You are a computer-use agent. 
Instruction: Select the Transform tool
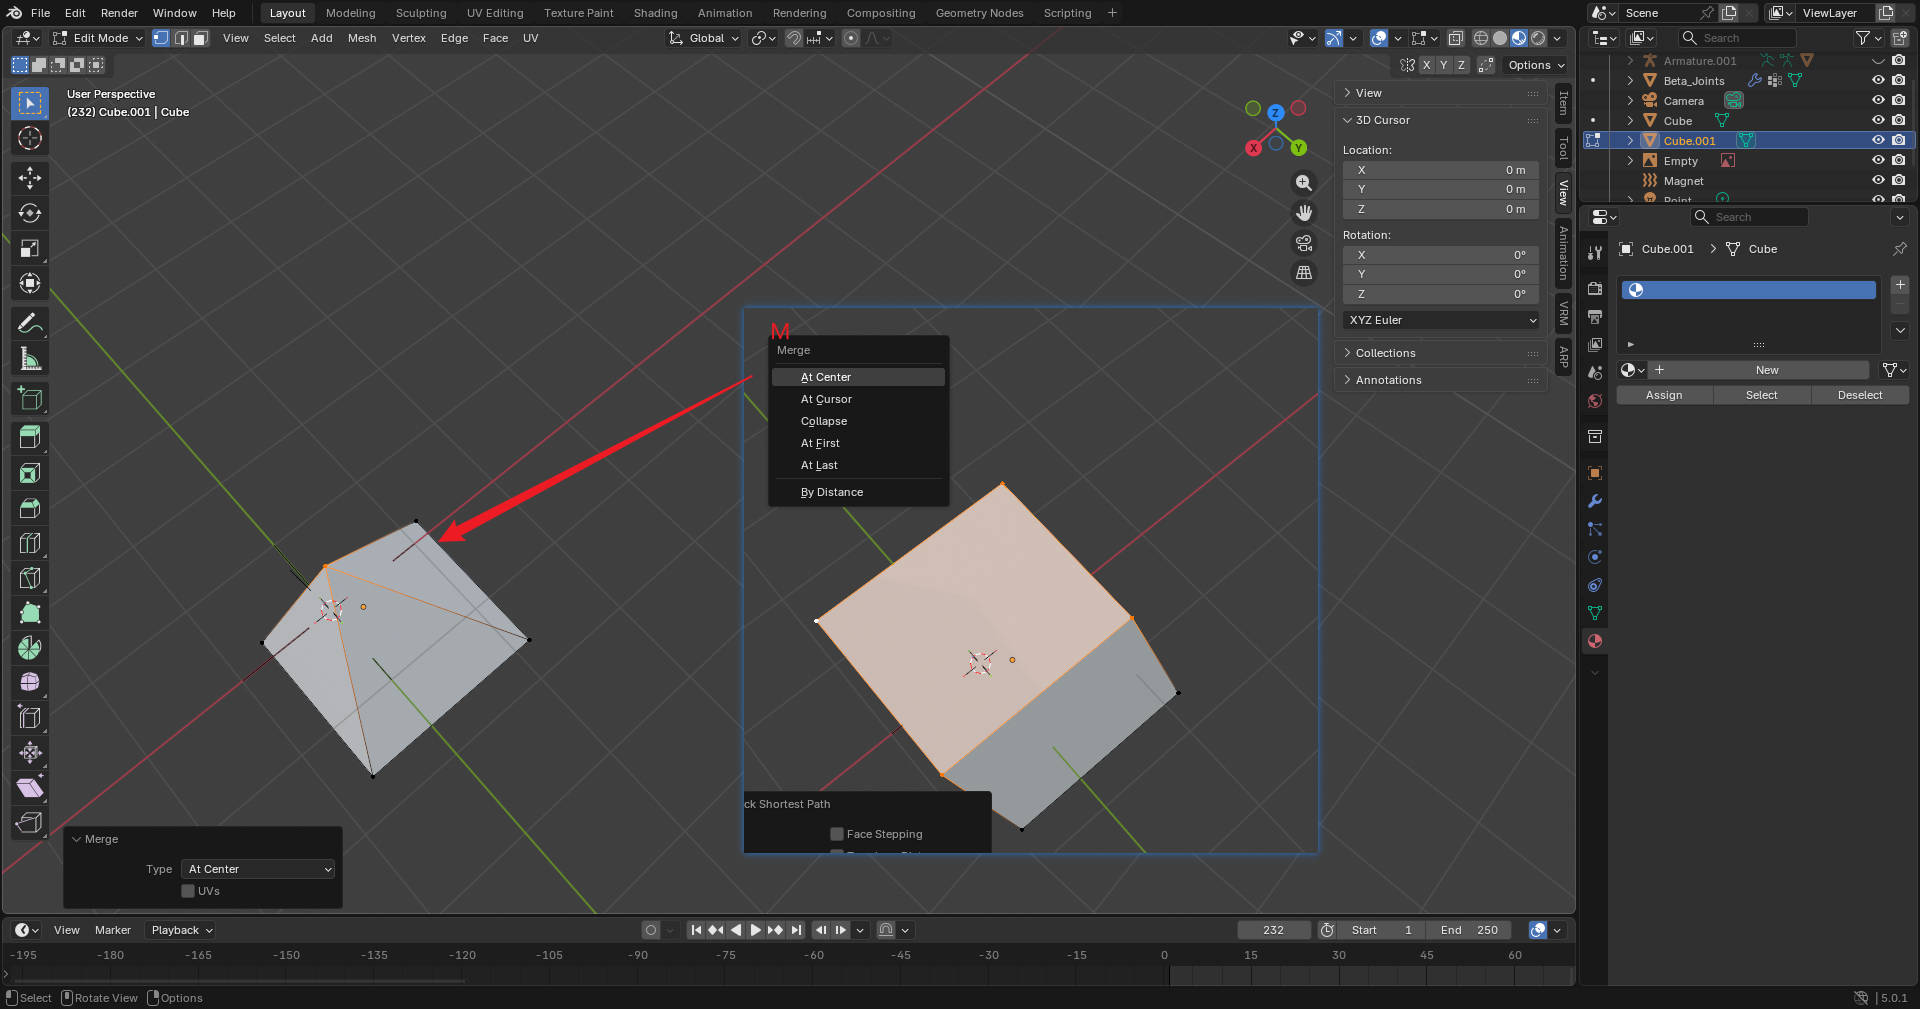(x=30, y=283)
